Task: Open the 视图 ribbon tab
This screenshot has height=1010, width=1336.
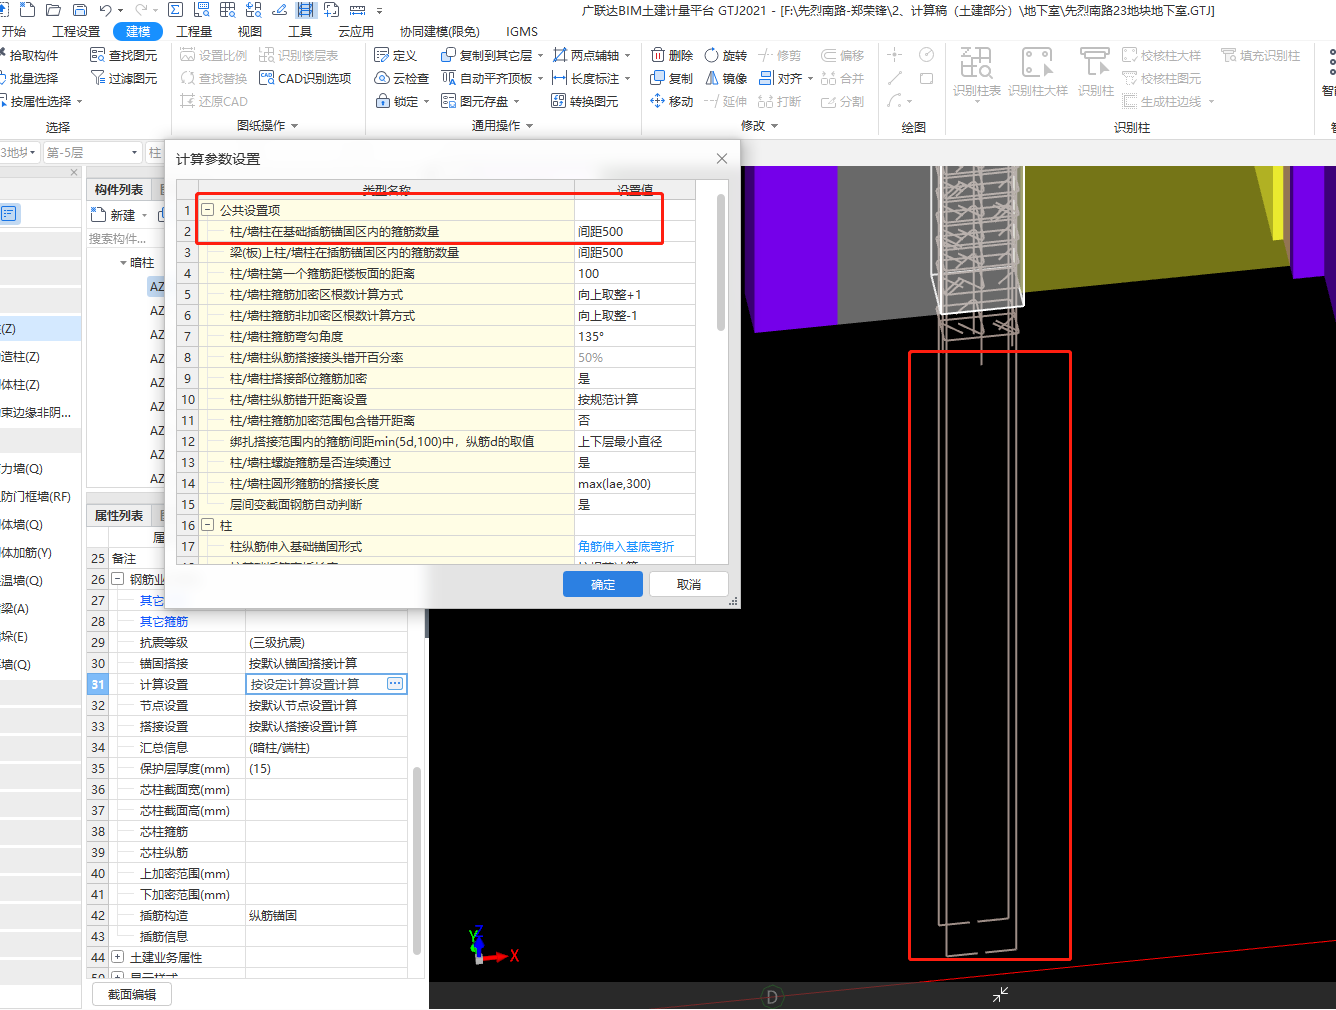Action: [250, 31]
